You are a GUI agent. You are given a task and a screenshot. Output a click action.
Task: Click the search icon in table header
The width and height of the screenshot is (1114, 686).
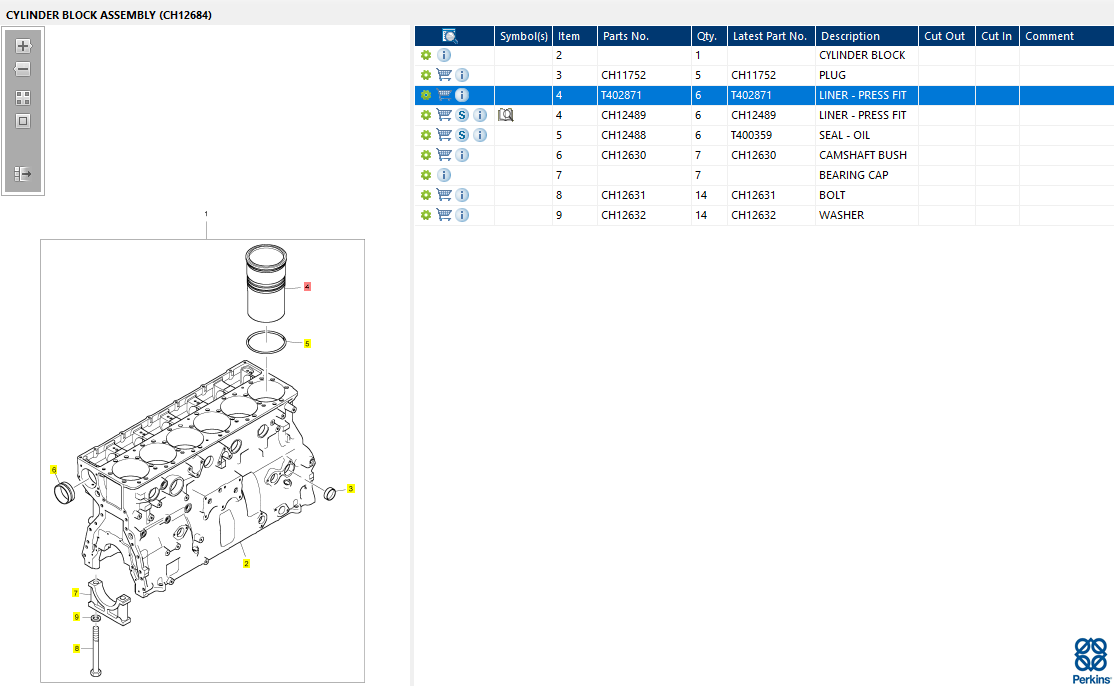coord(449,36)
